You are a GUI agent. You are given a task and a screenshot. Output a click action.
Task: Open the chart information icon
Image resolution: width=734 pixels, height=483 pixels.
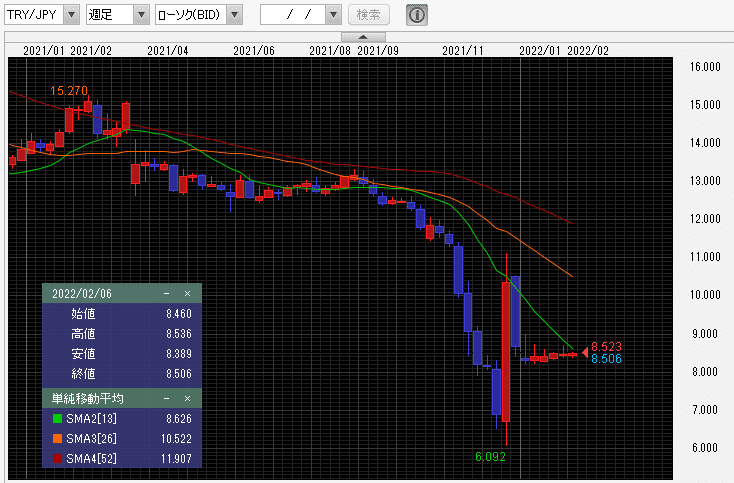pos(417,15)
